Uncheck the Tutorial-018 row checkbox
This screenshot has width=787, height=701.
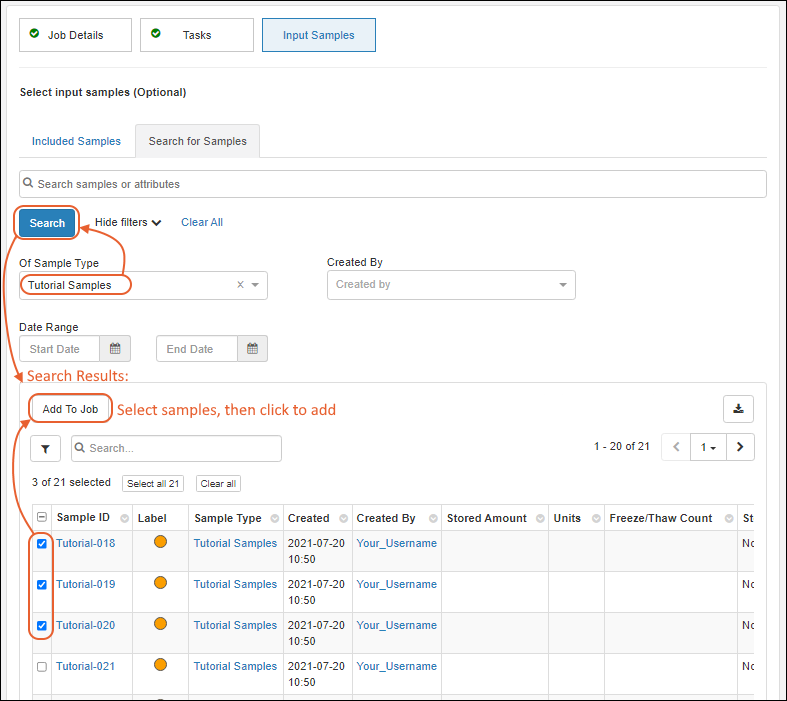click(x=41, y=544)
